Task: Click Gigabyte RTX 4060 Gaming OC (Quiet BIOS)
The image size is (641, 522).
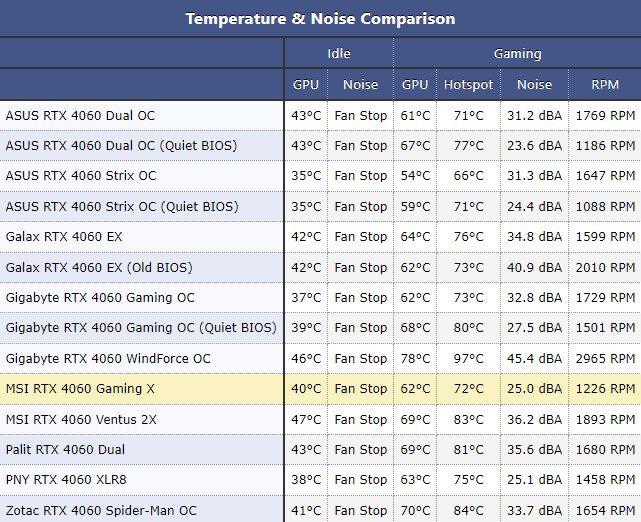Action: (141, 328)
